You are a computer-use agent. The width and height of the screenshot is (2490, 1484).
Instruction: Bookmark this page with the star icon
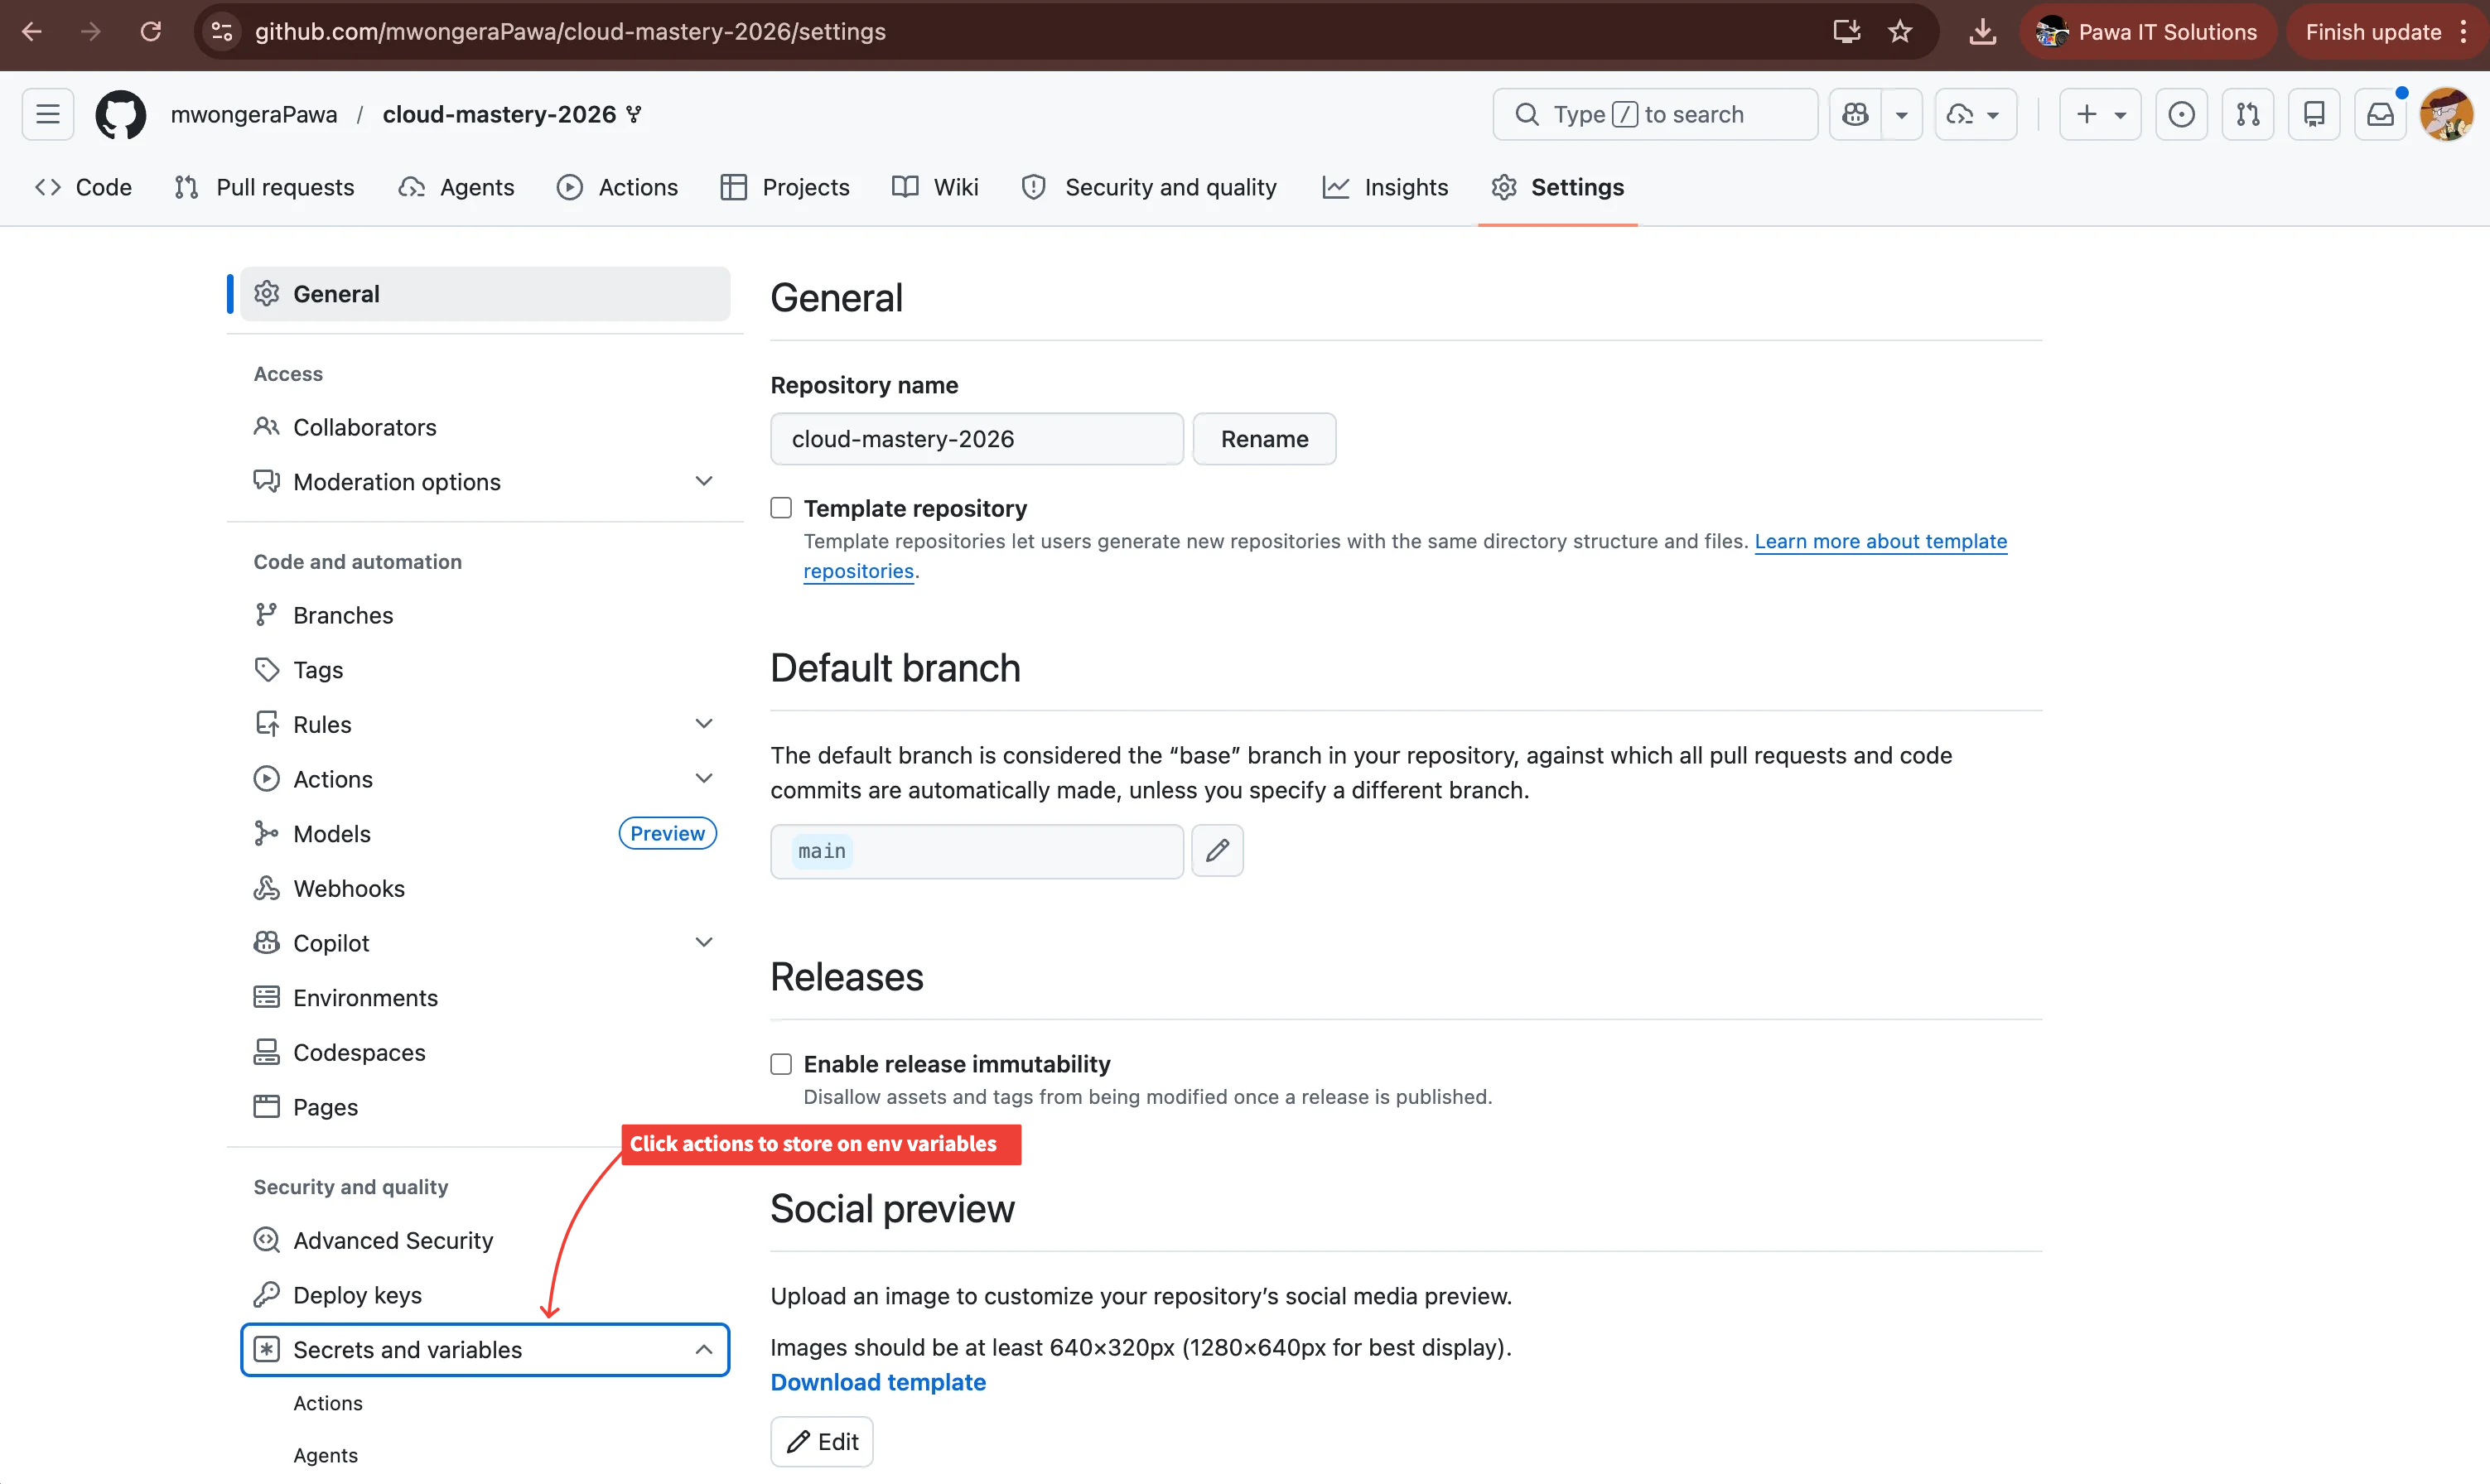coord(1900,31)
